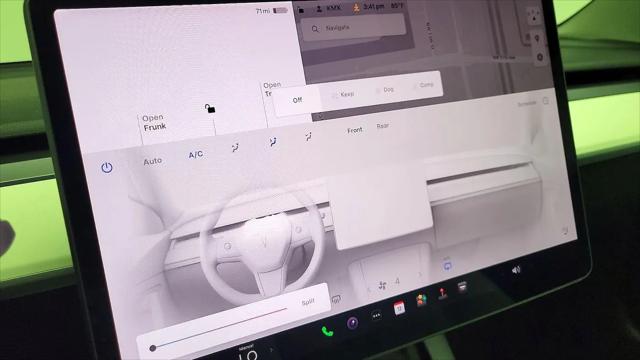This screenshot has width=640, height=360.
Task: Tap the fan speed icon
Action: click(382, 286)
